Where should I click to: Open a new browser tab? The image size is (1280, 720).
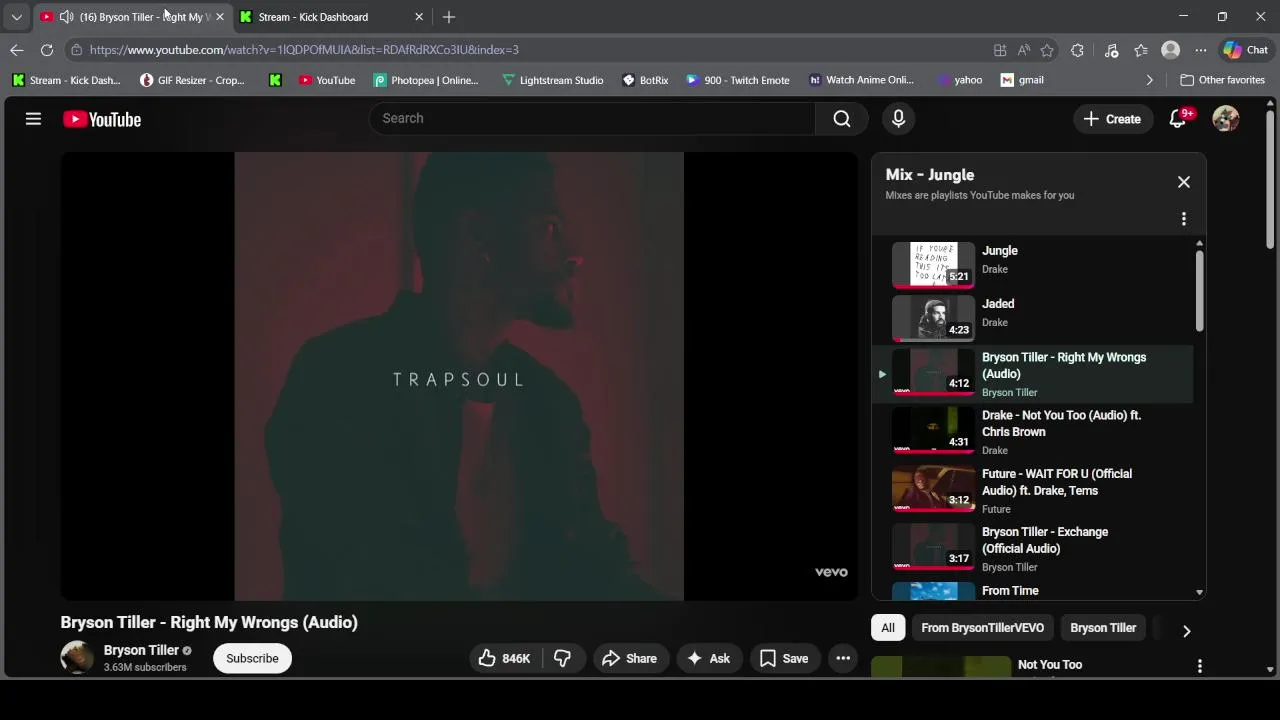pyautogui.click(x=449, y=17)
